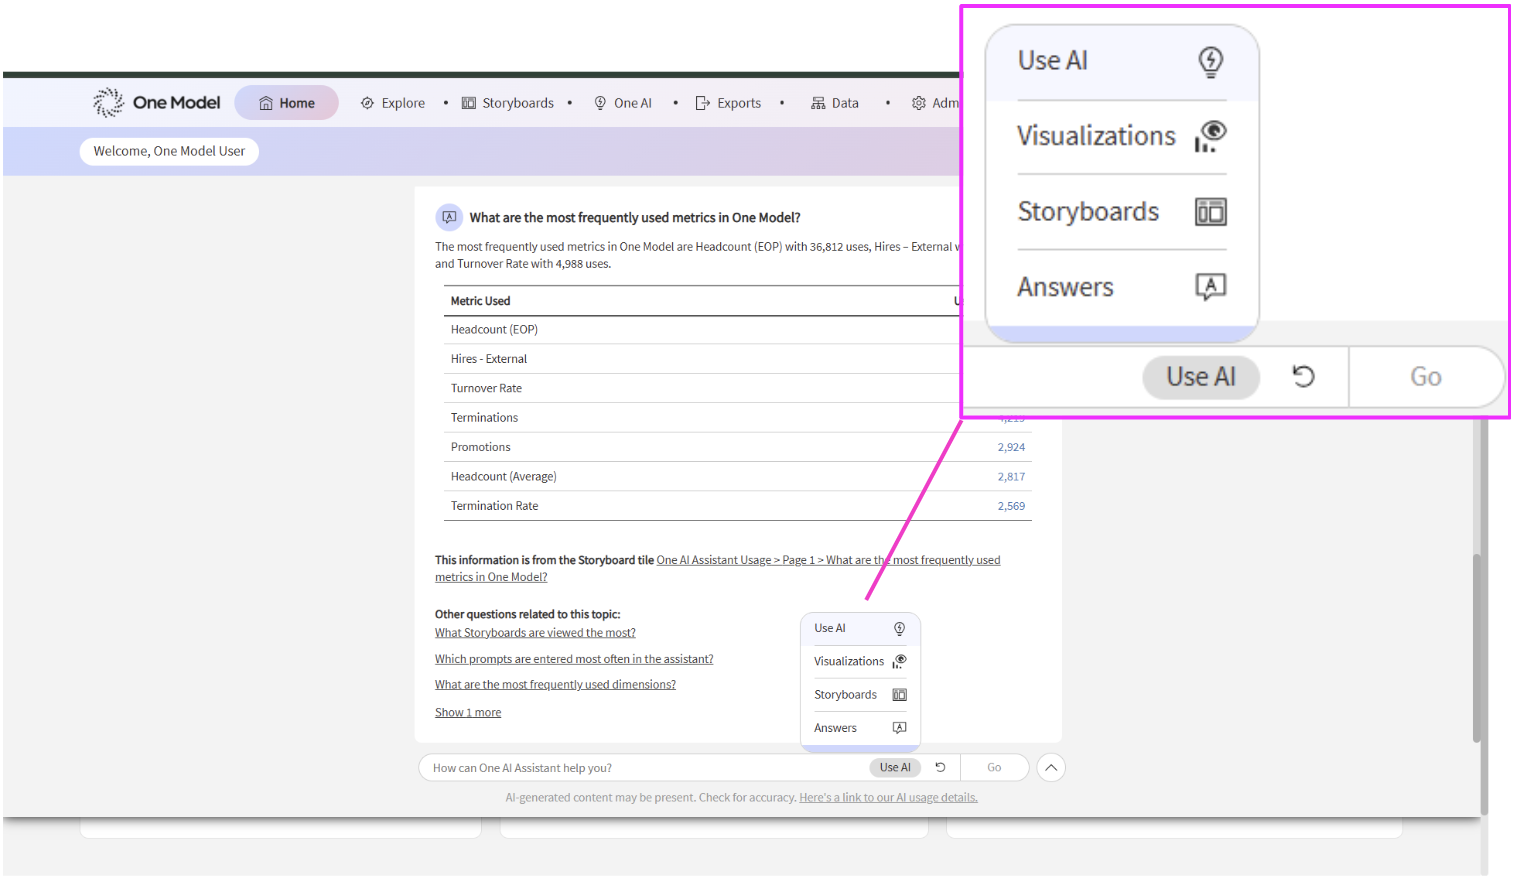1516x877 pixels.
Task: Open the "What Storyboards are viewed the most?" link
Action: pyautogui.click(x=535, y=632)
